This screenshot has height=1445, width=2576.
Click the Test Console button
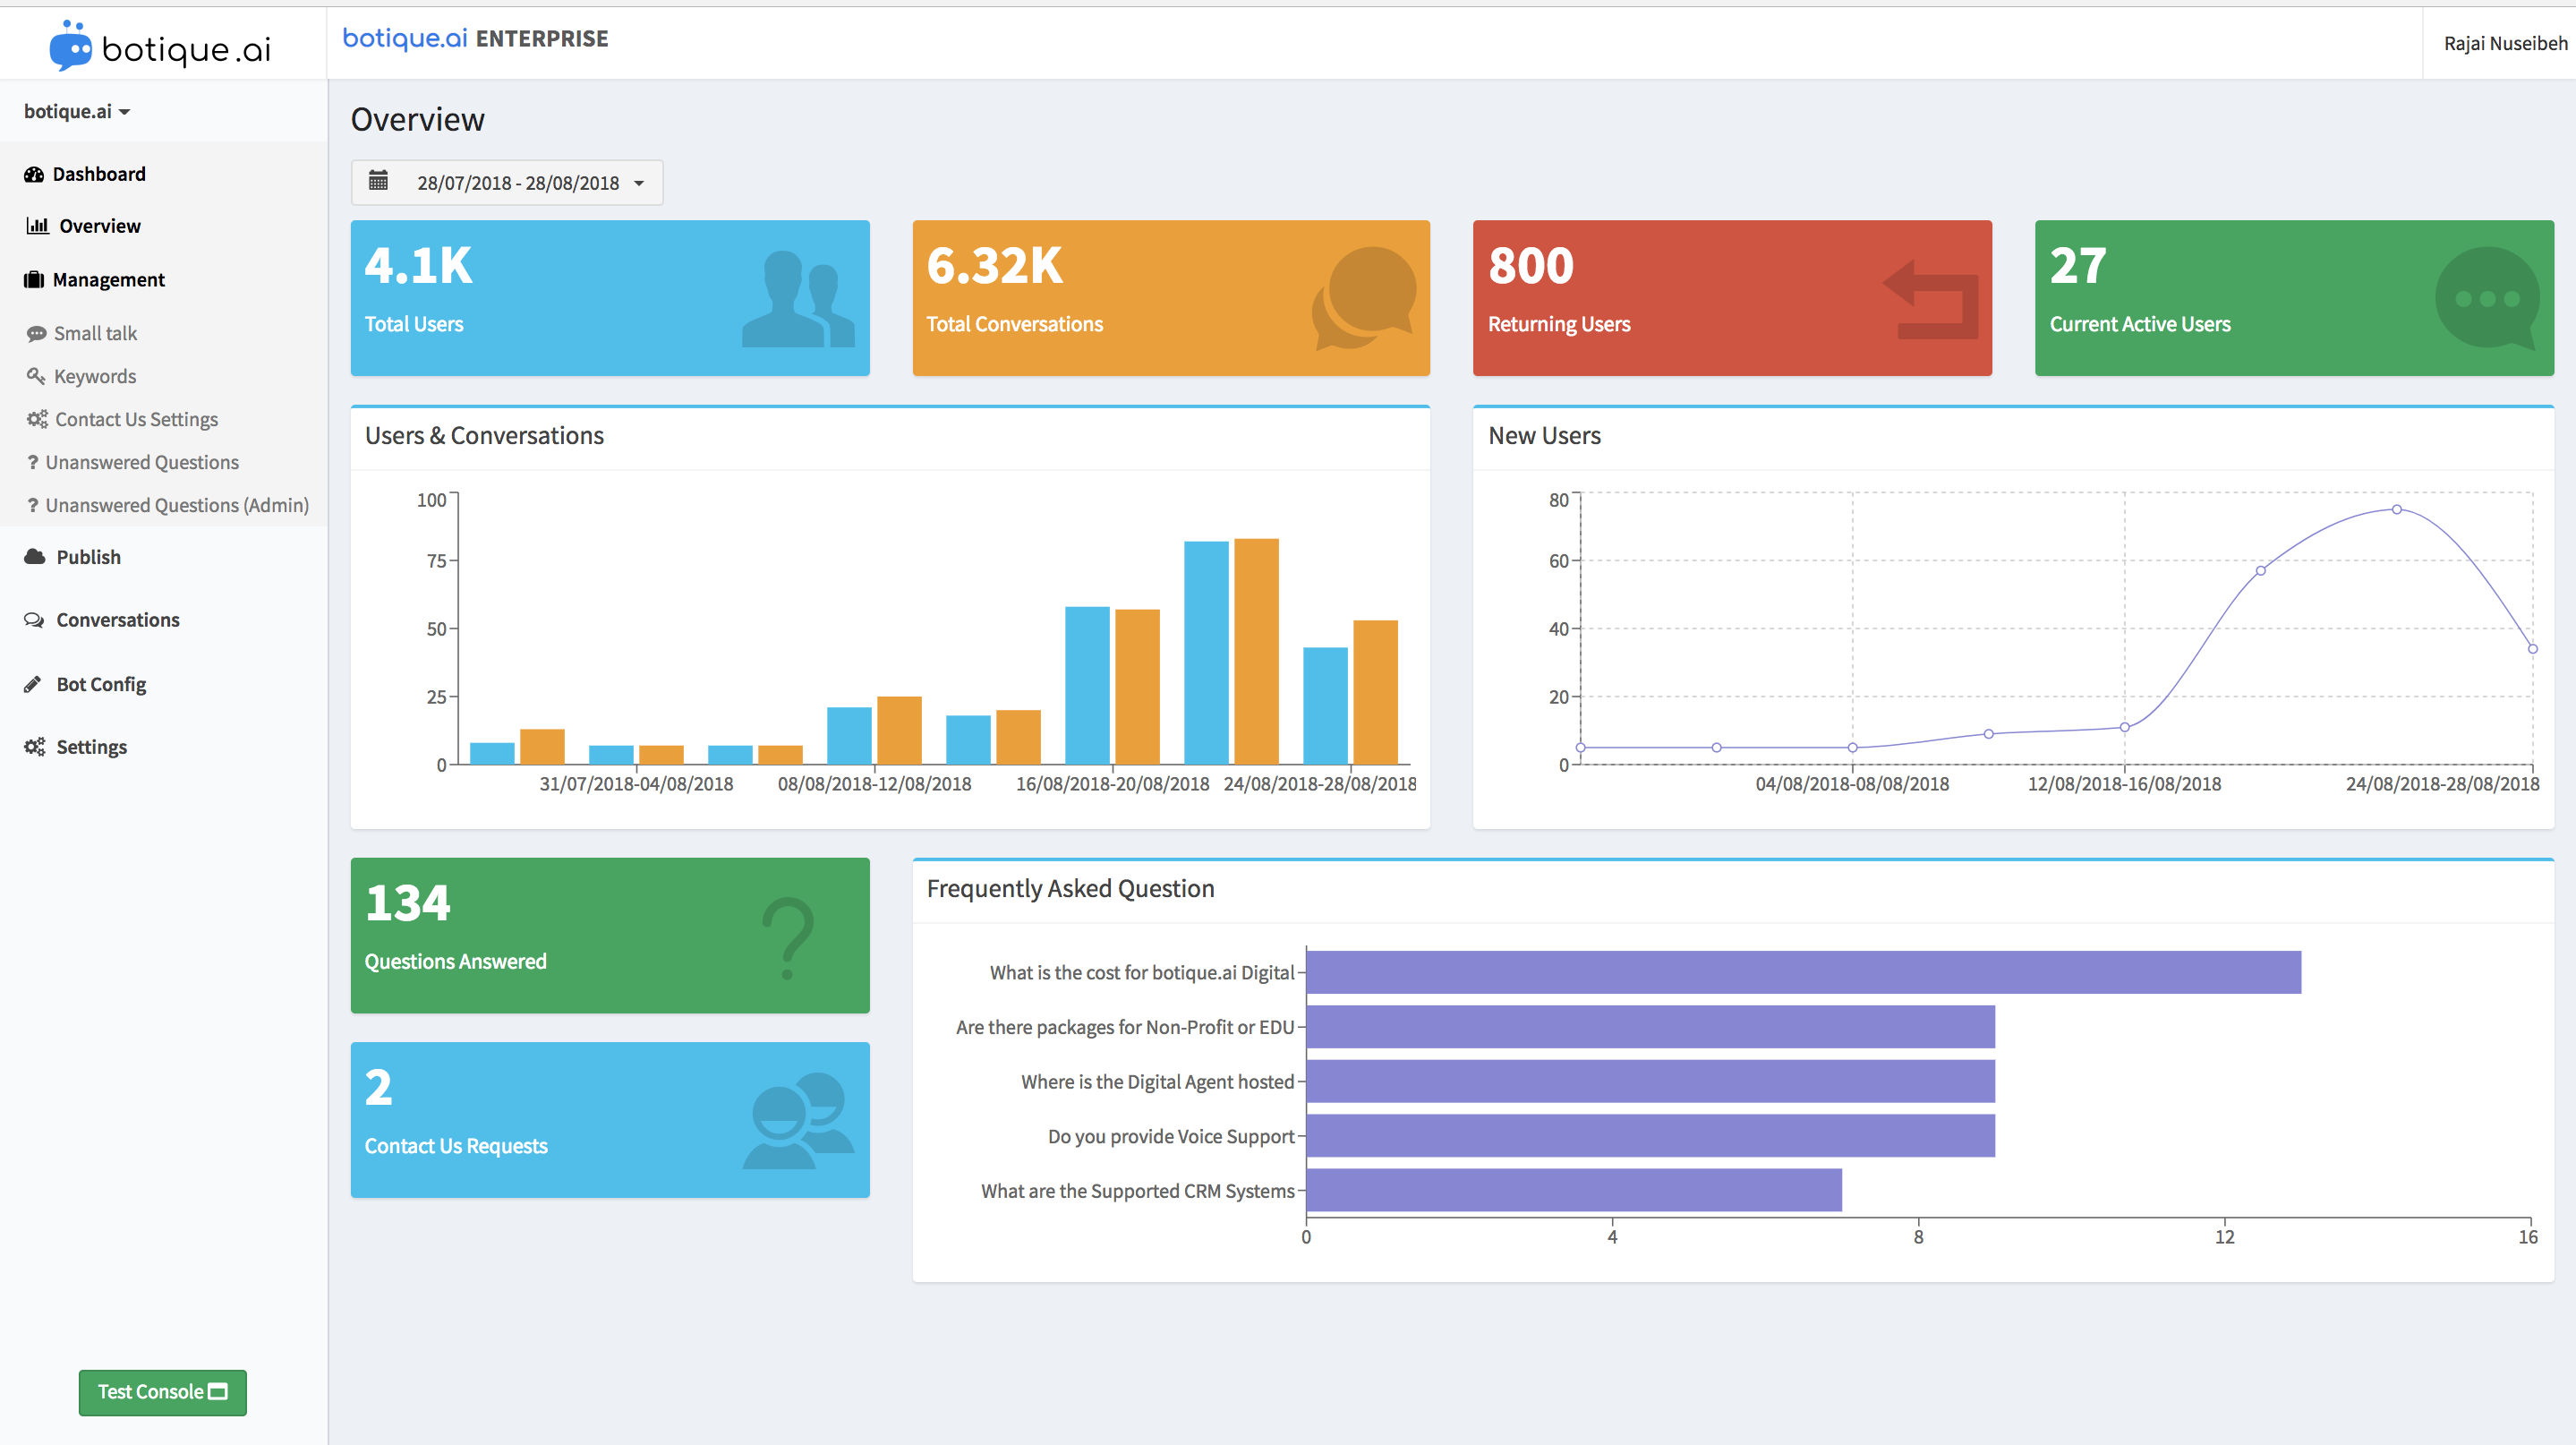162,1392
